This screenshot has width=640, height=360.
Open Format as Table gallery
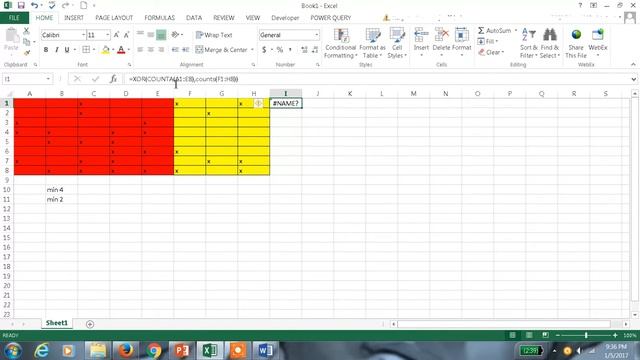(x=372, y=43)
